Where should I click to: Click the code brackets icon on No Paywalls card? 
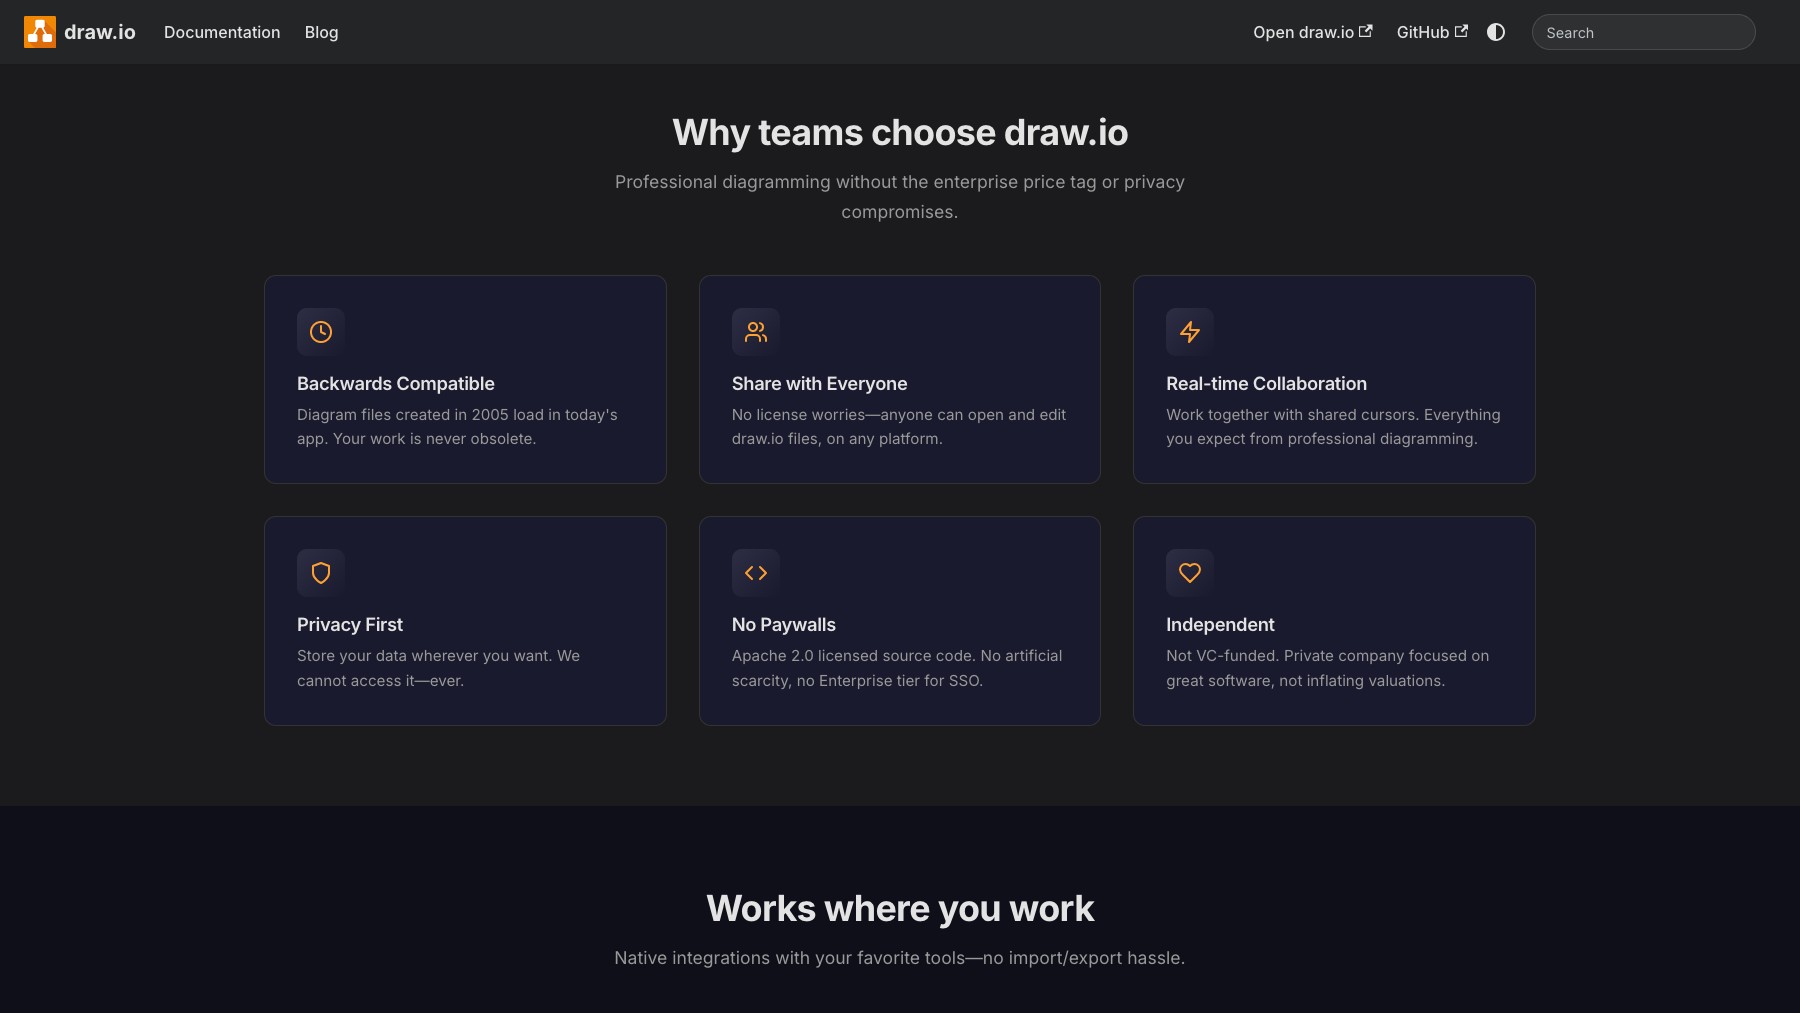pos(756,573)
